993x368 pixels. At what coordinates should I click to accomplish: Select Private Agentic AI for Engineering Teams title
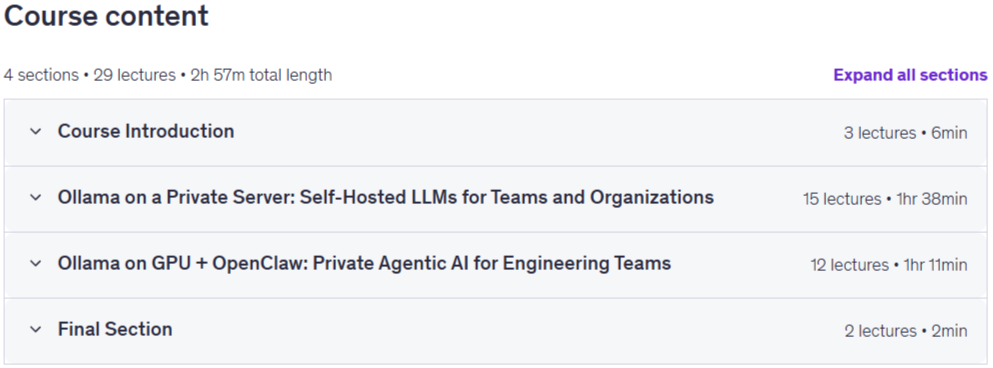(x=364, y=263)
